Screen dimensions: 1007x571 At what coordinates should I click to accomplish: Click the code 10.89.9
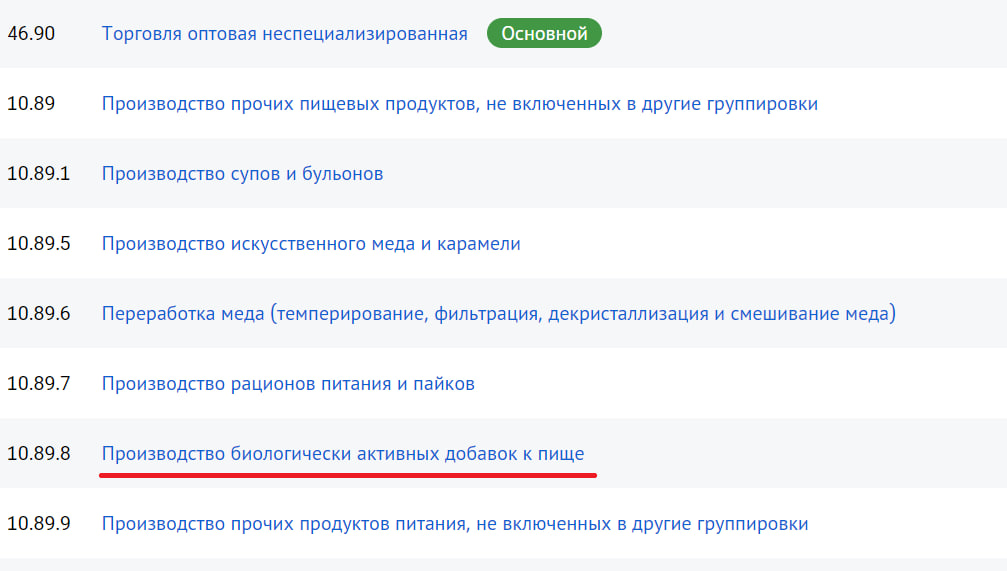pyautogui.click(x=38, y=524)
